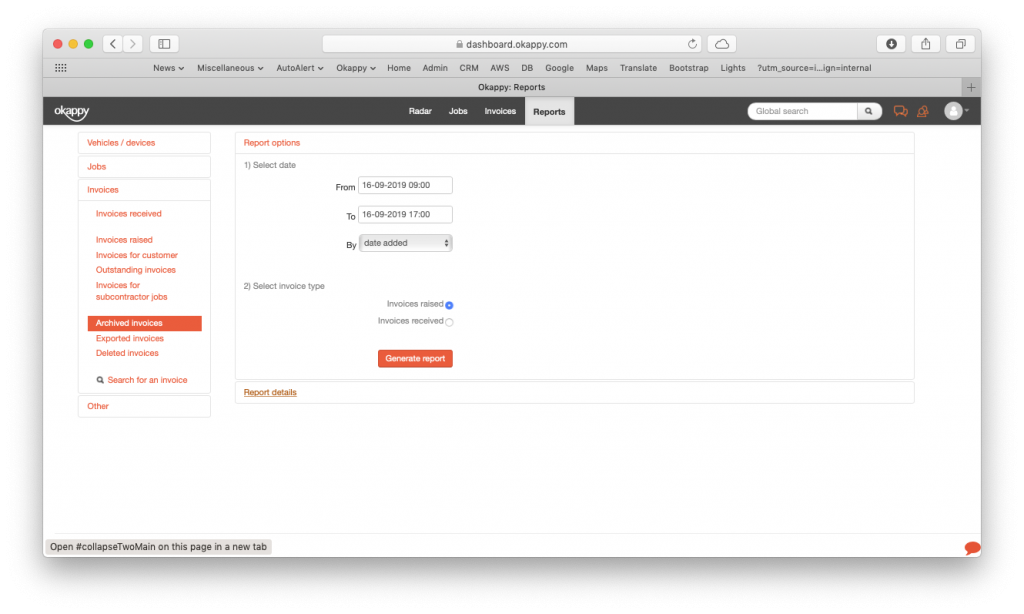Reload the page with the refresh icon
Screen dimensions: 1024x614
(x=692, y=44)
